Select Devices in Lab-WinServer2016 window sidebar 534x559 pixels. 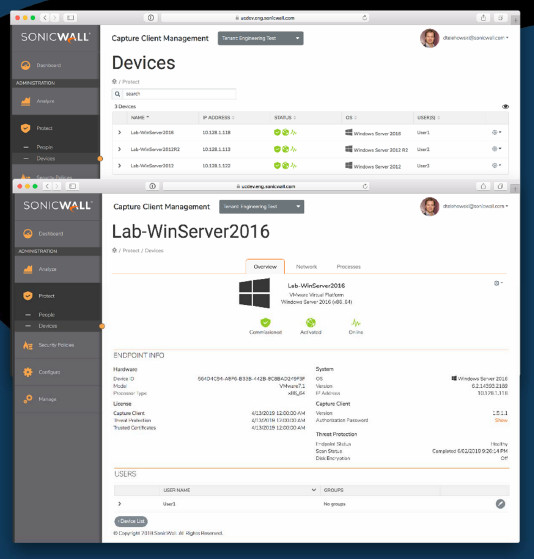tap(48, 326)
